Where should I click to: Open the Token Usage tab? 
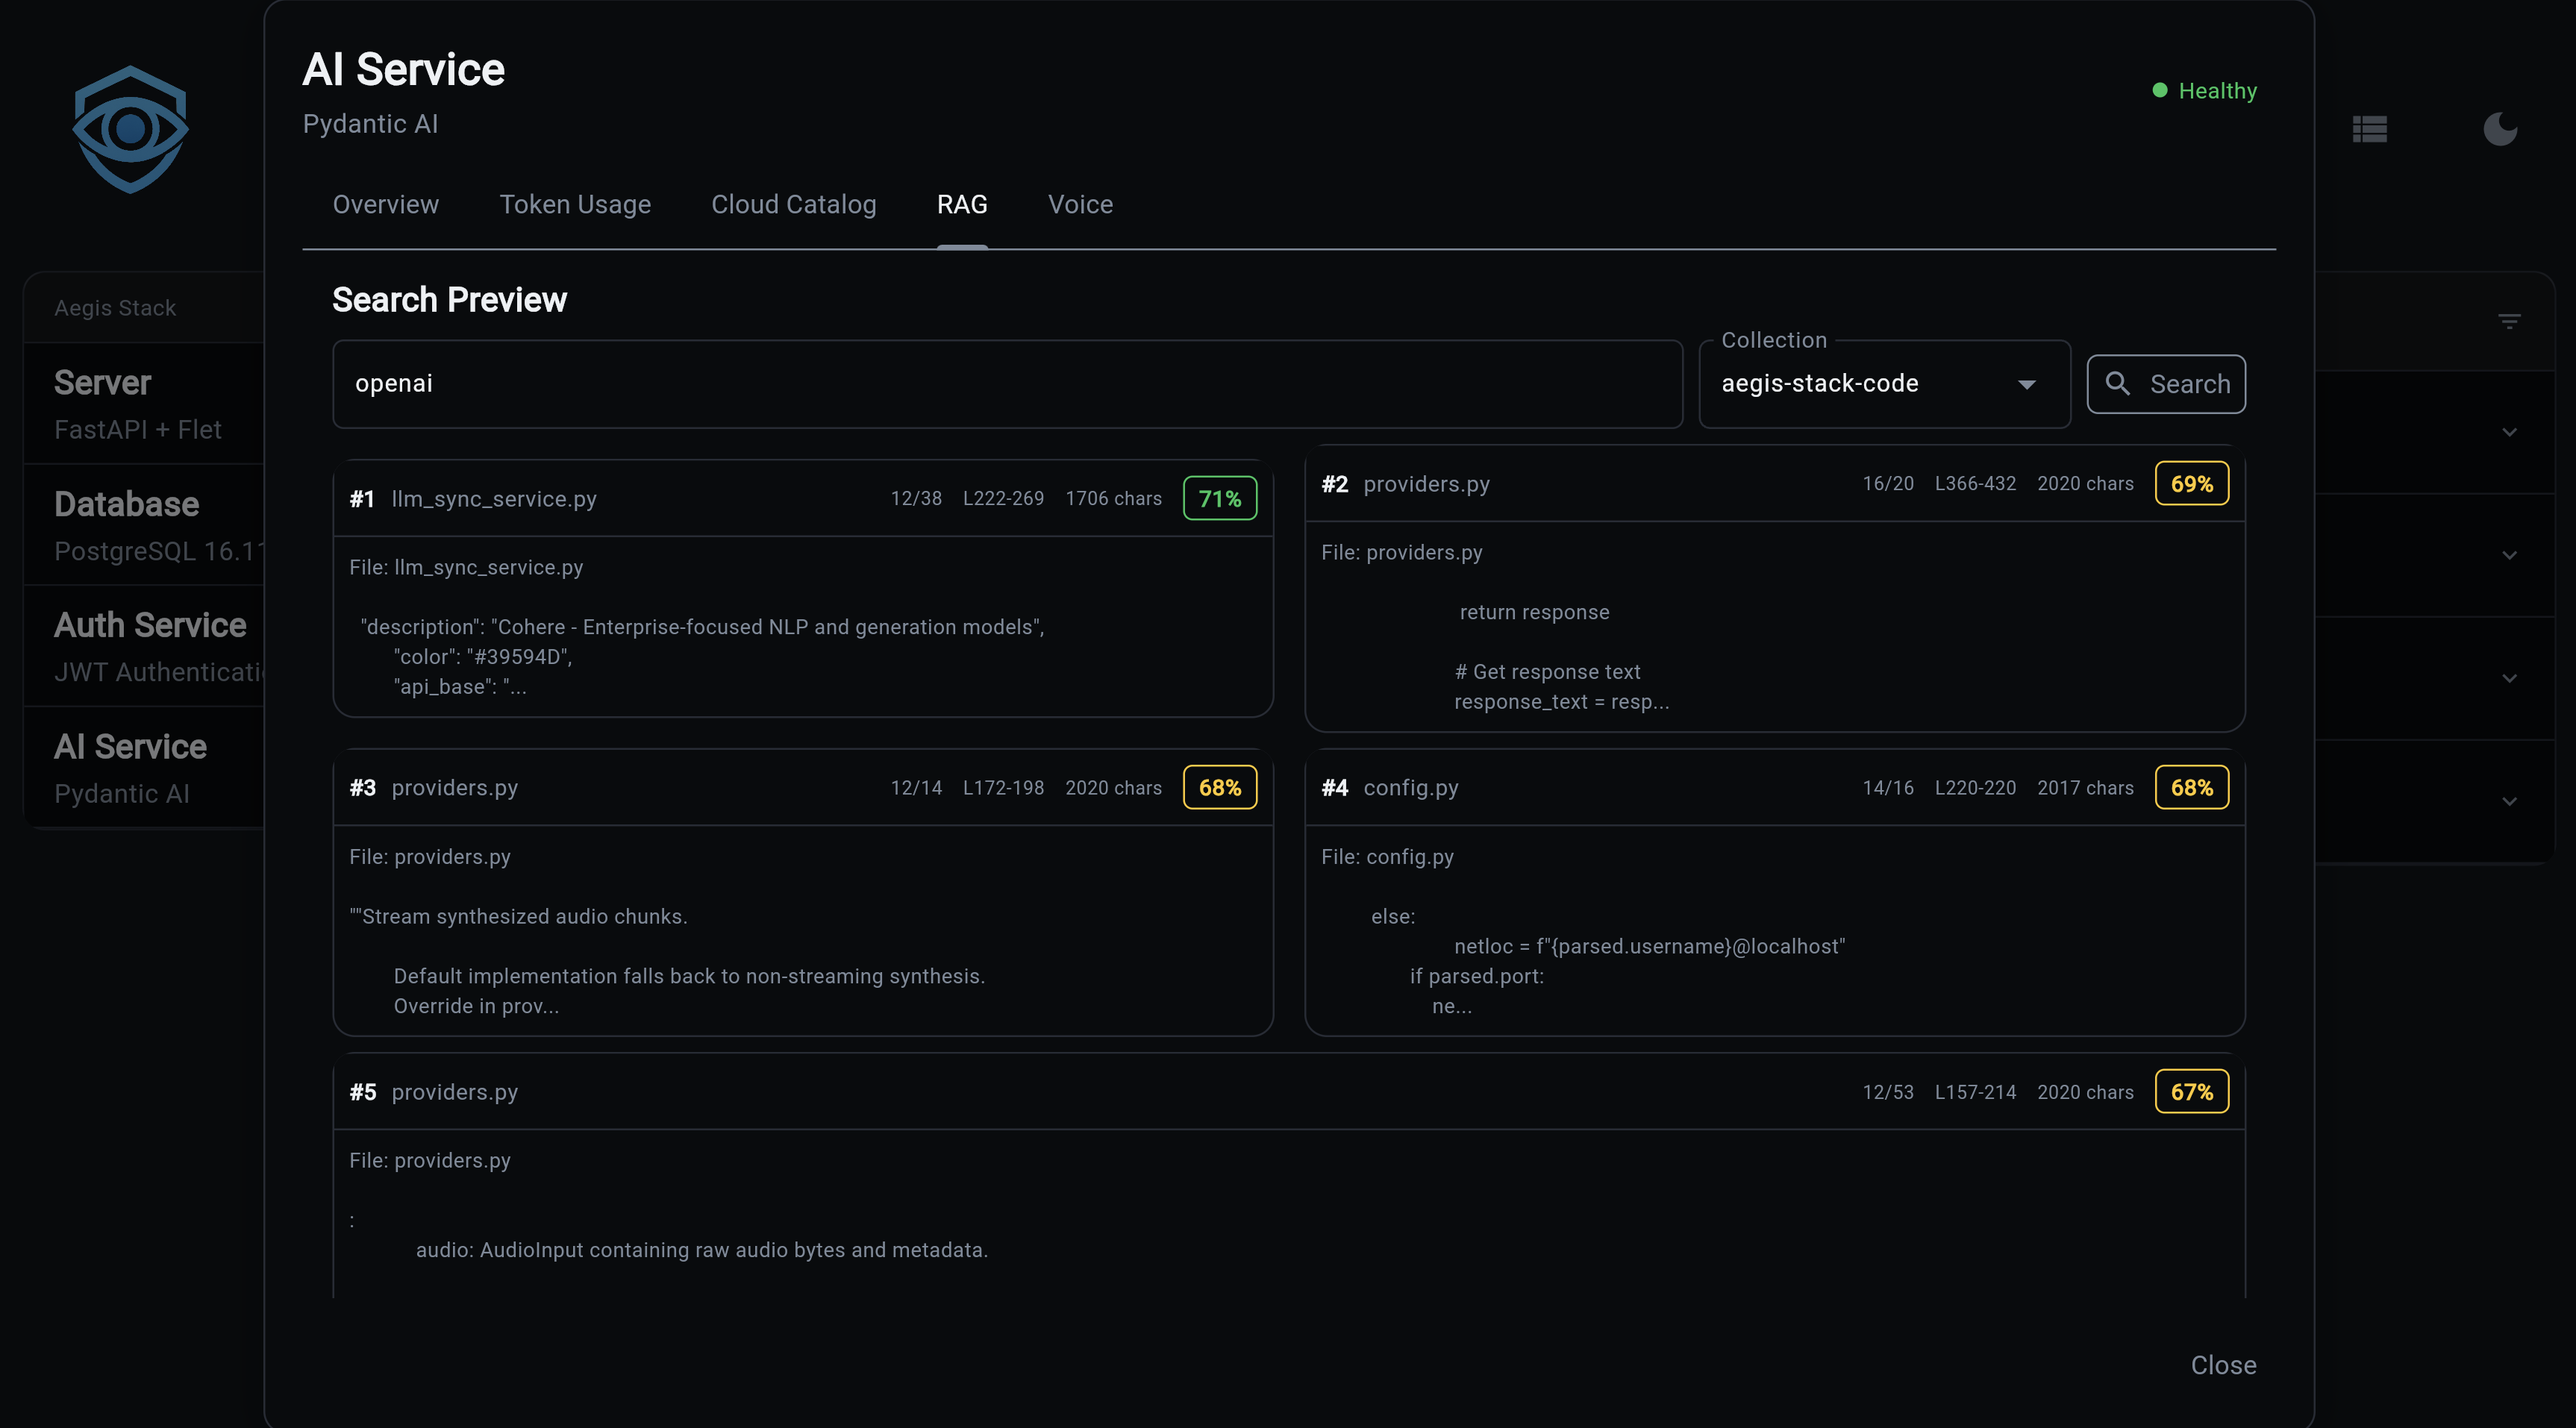click(575, 204)
